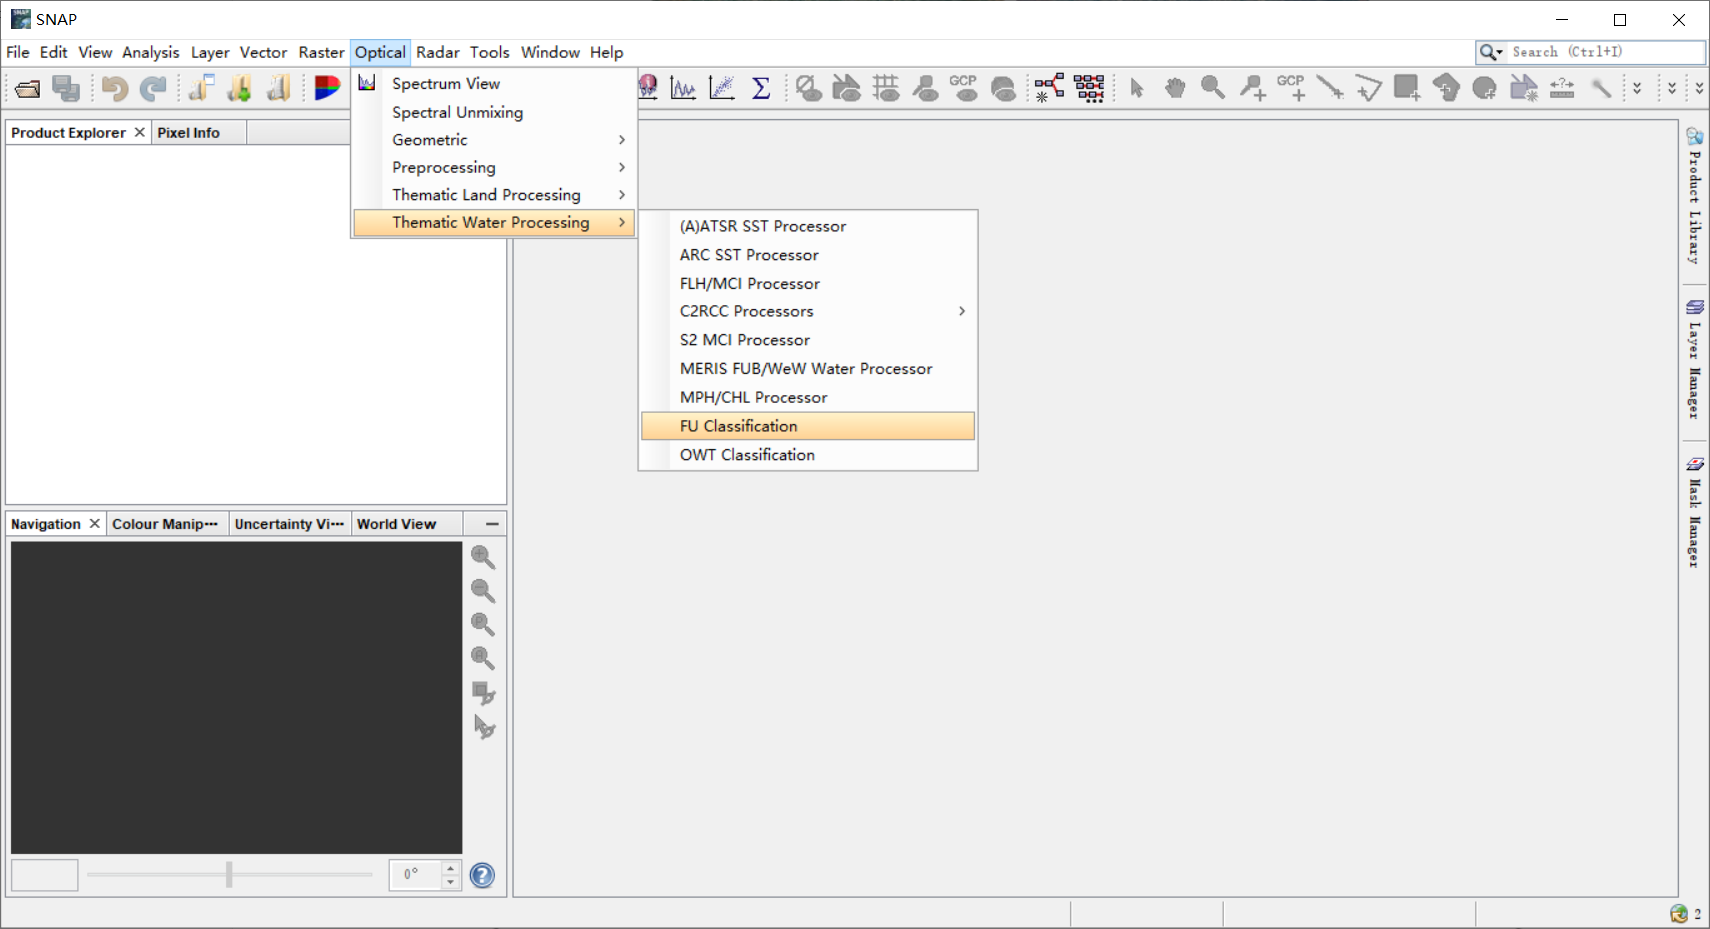Toggle the GCP overlay eye icon
The width and height of the screenshot is (1710, 929).
coord(964,88)
